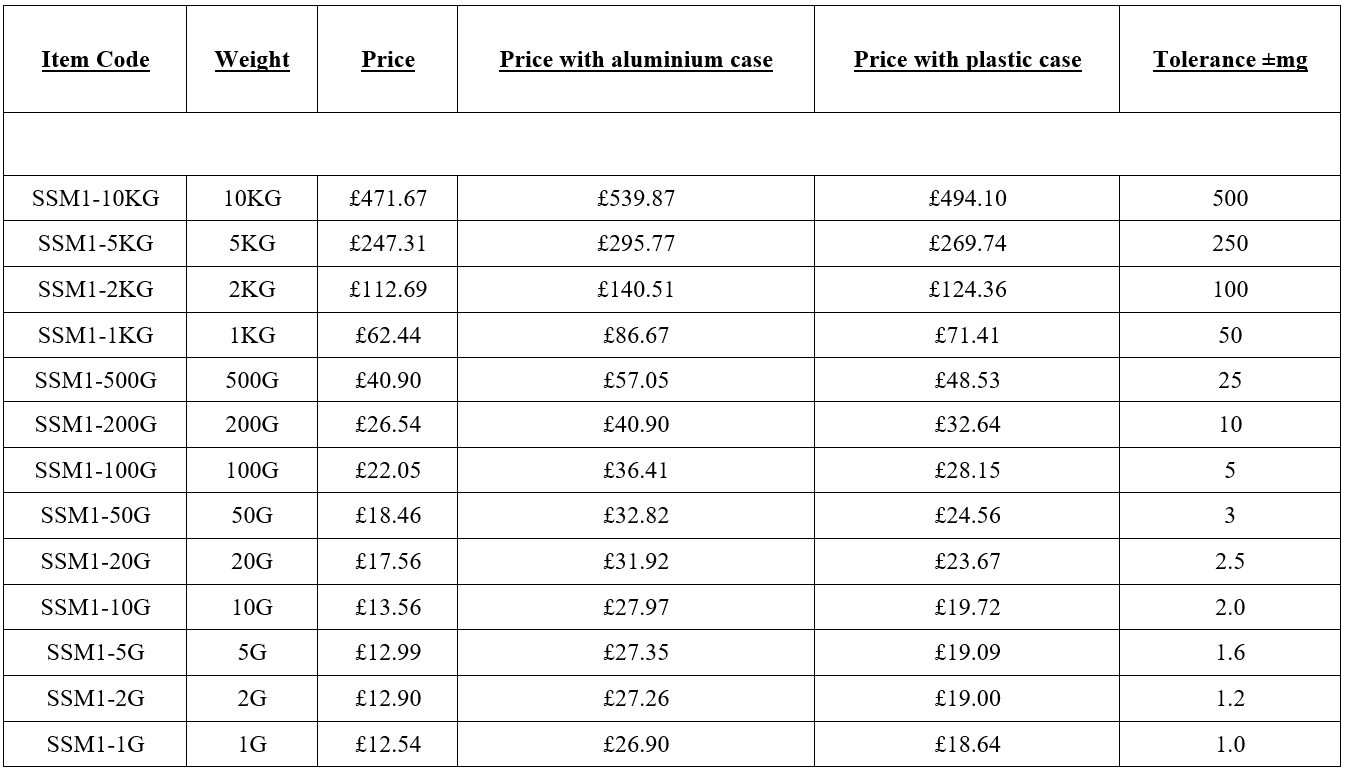Select the SSM1-50G item code cell
This screenshot has width=1345, height=772.
(x=95, y=516)
